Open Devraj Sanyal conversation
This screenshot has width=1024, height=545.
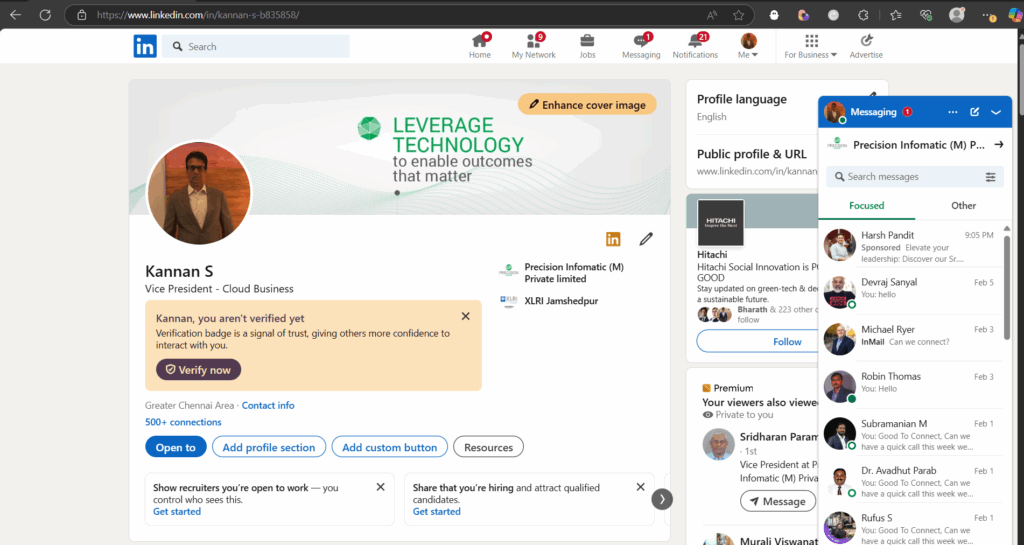pos(910,291)
